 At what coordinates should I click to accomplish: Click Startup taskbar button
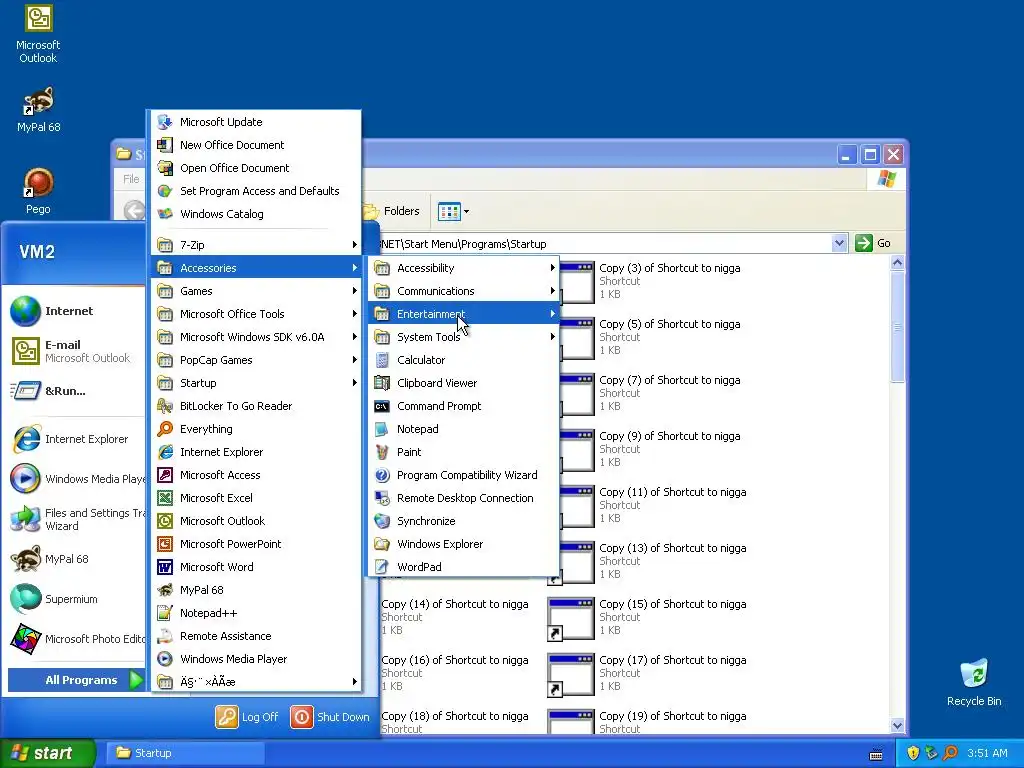point(185,753)
